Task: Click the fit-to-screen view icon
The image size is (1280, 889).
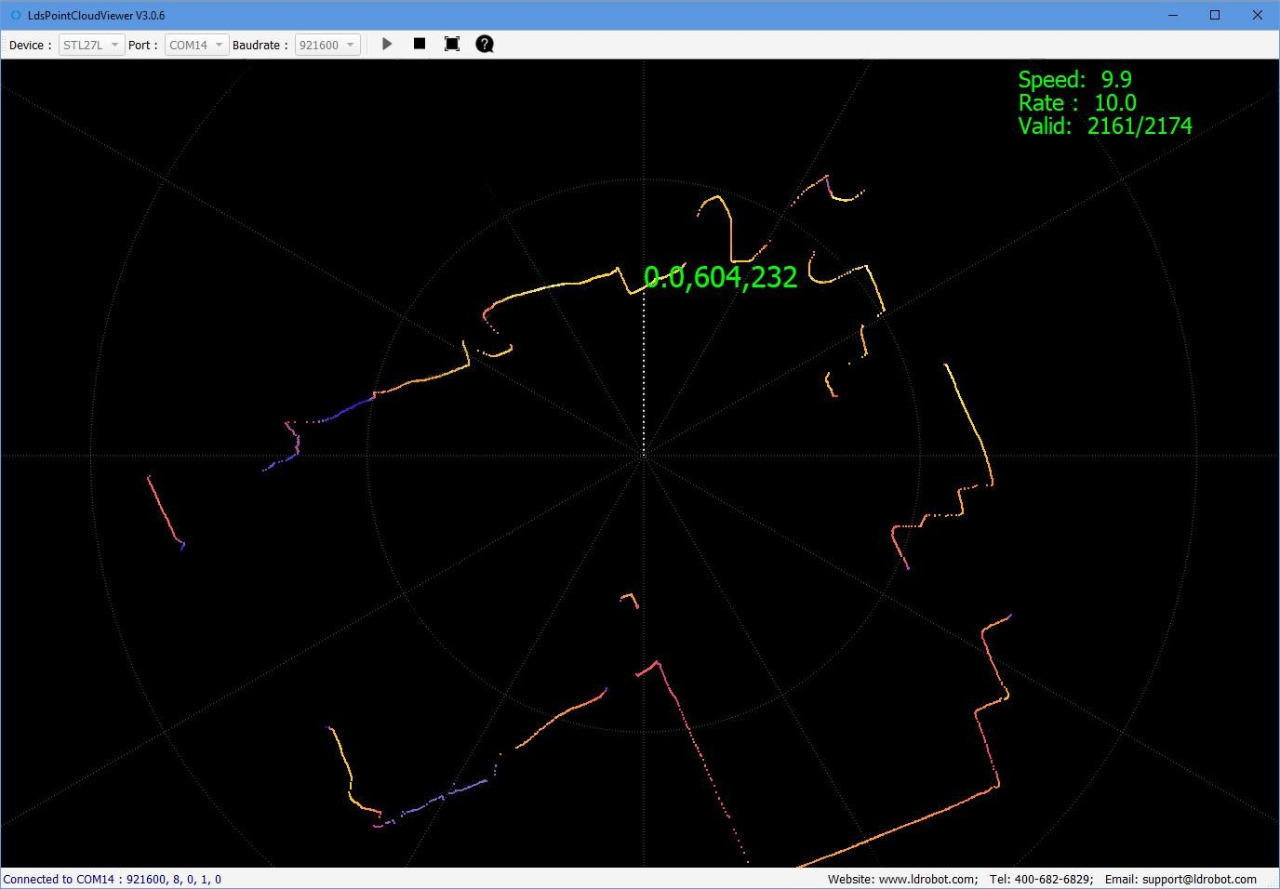Action: pos(452,44)
